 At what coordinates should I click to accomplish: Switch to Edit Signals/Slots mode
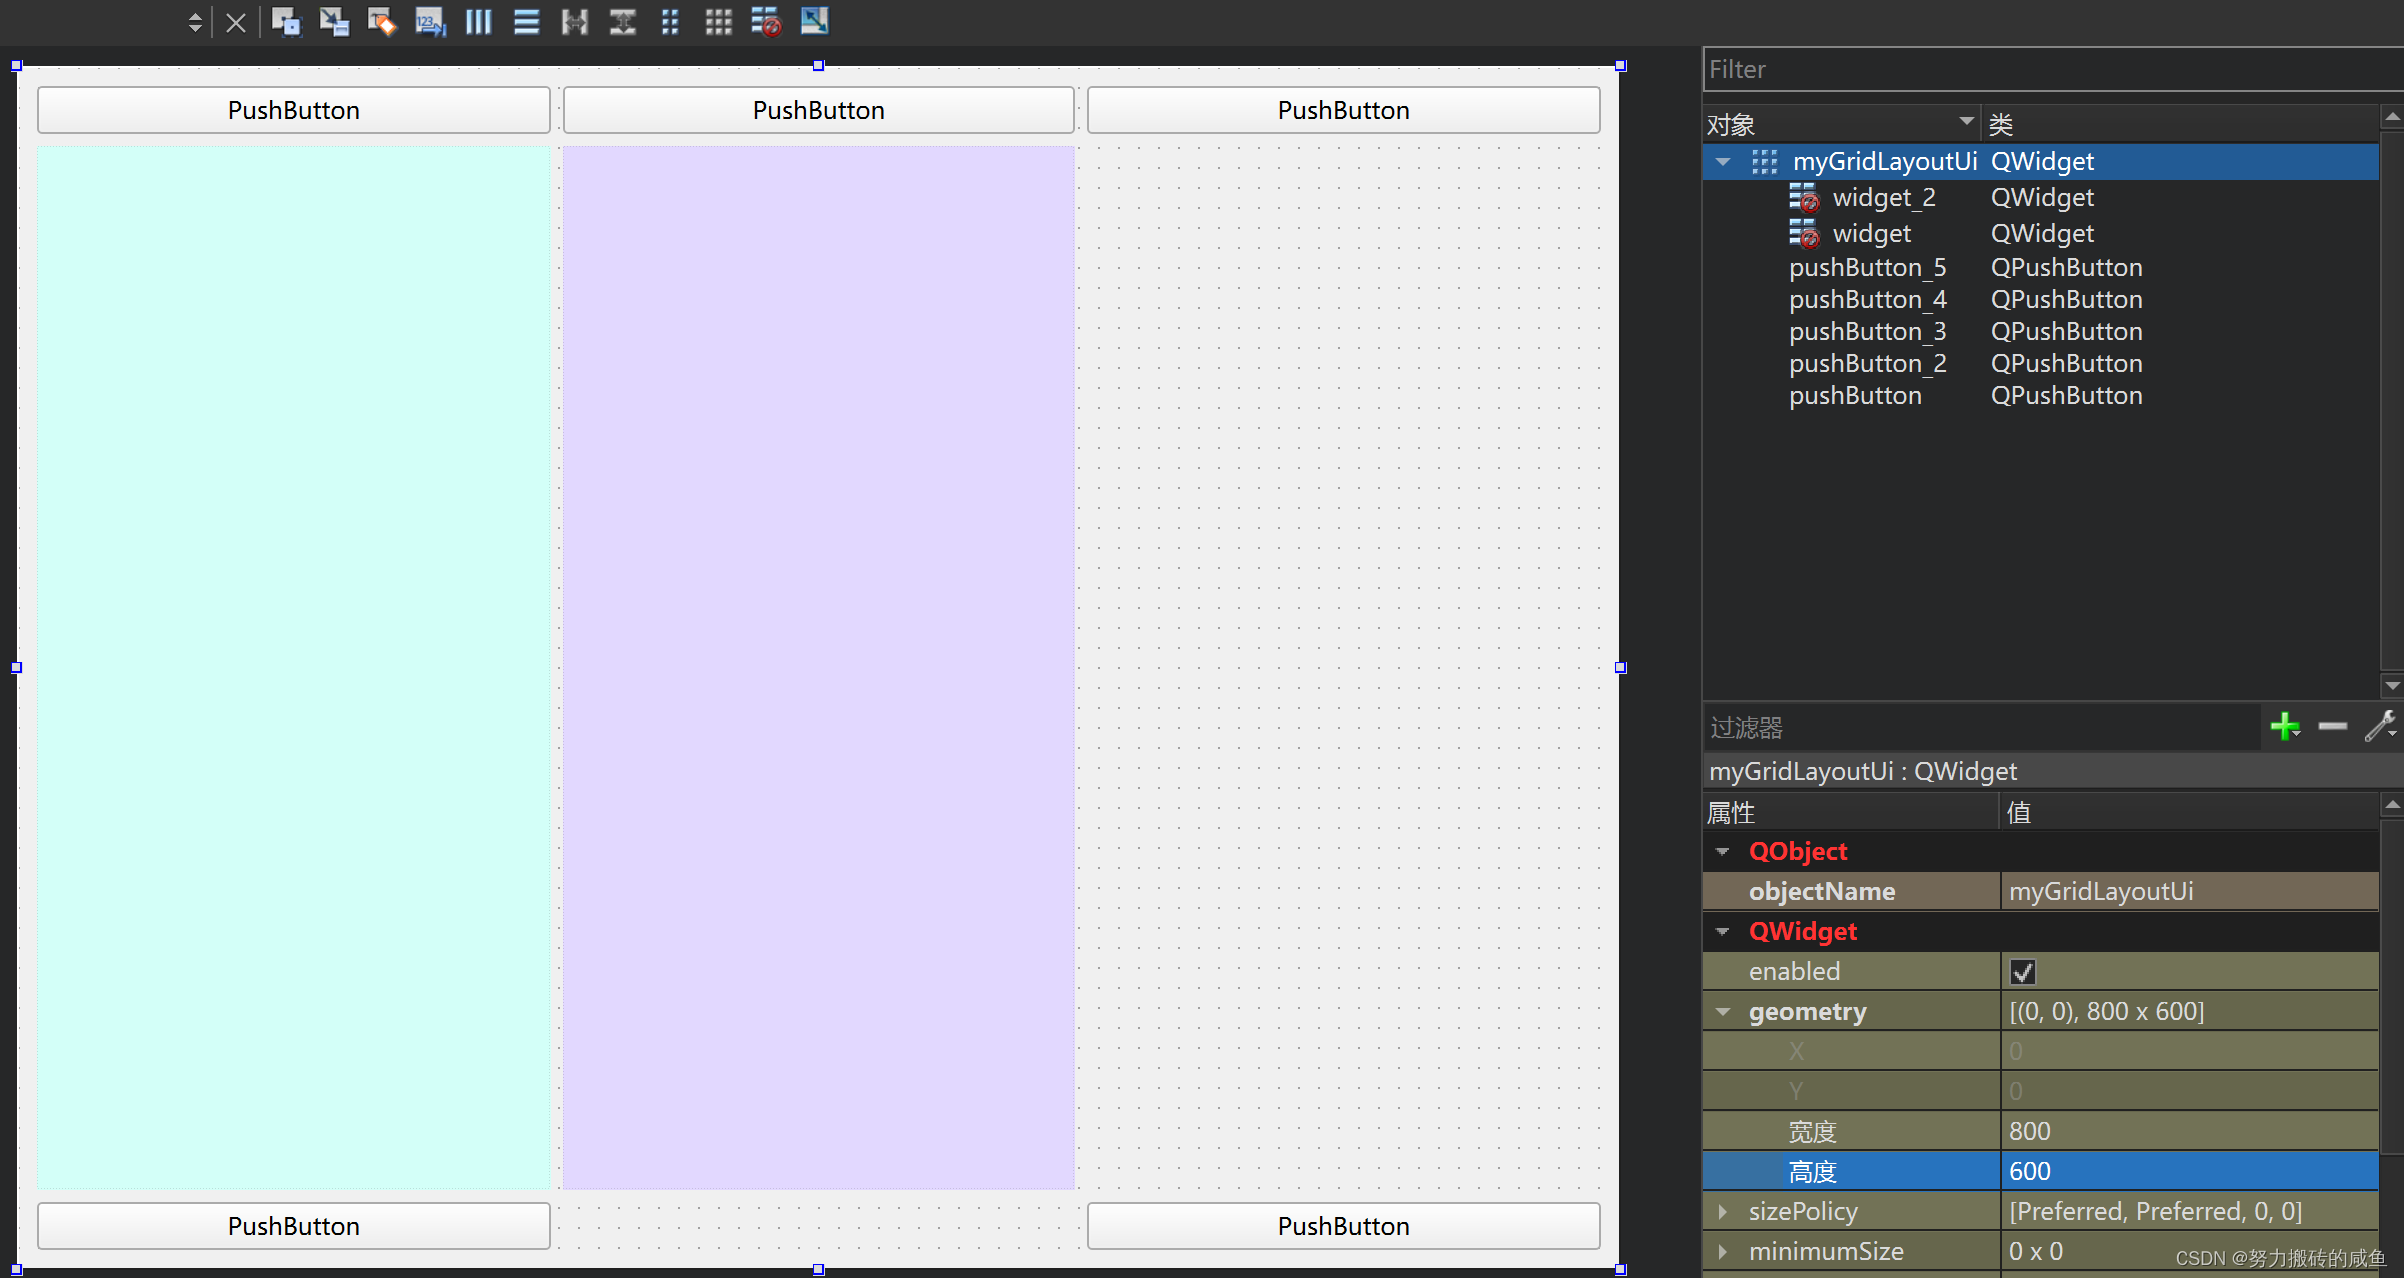point(334,22)
